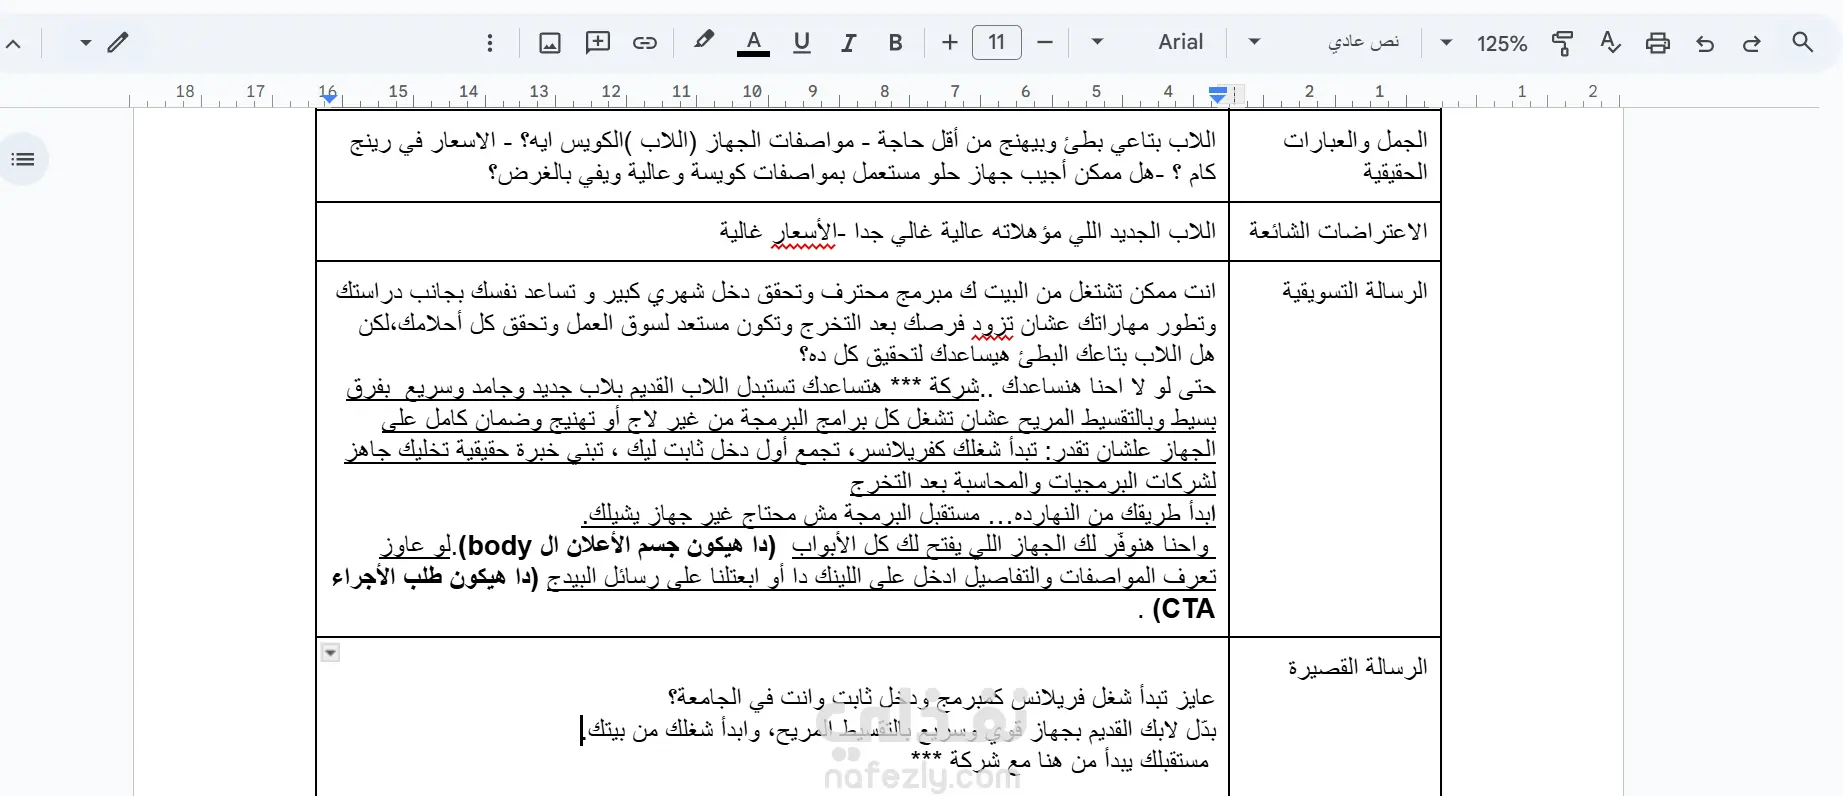Click the line starting 'مستقبلك يبدأ من هنا'
This screenshot has height=796, width=1843.
1060,761
